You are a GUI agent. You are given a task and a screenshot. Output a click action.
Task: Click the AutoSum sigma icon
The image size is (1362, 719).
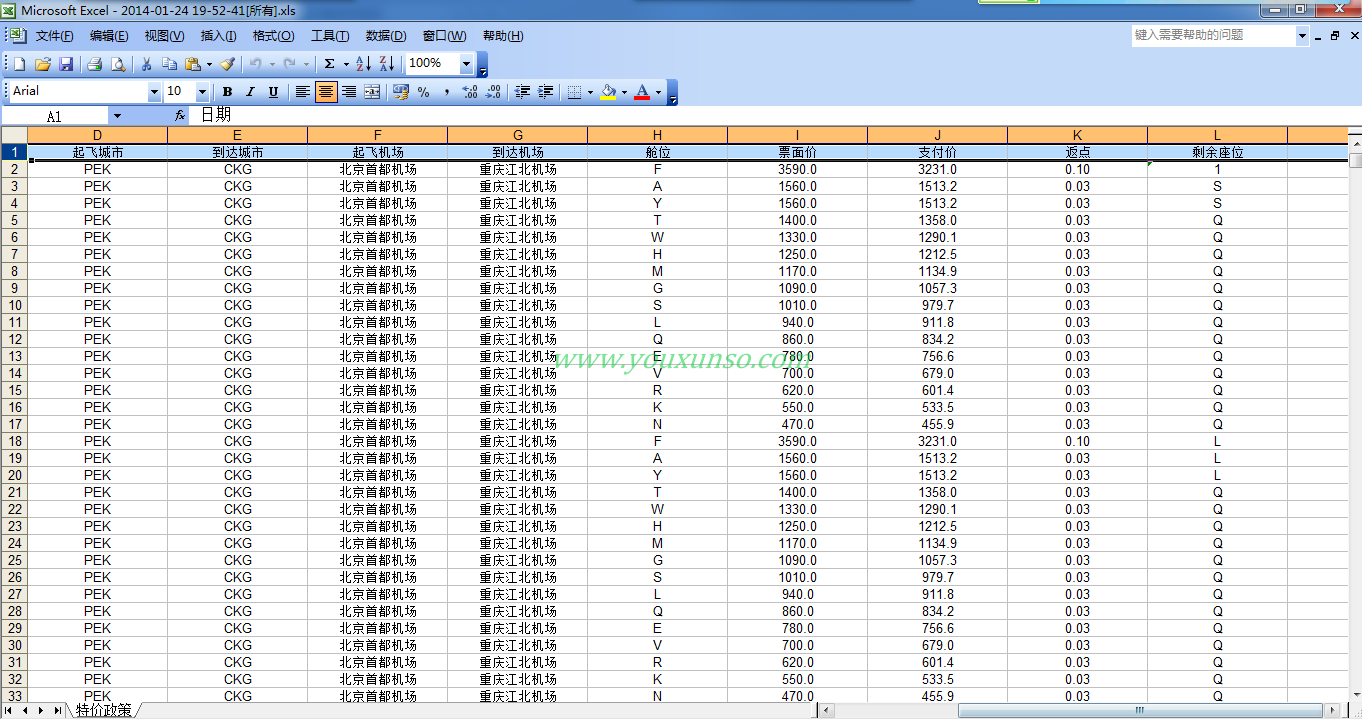[329, 64]
